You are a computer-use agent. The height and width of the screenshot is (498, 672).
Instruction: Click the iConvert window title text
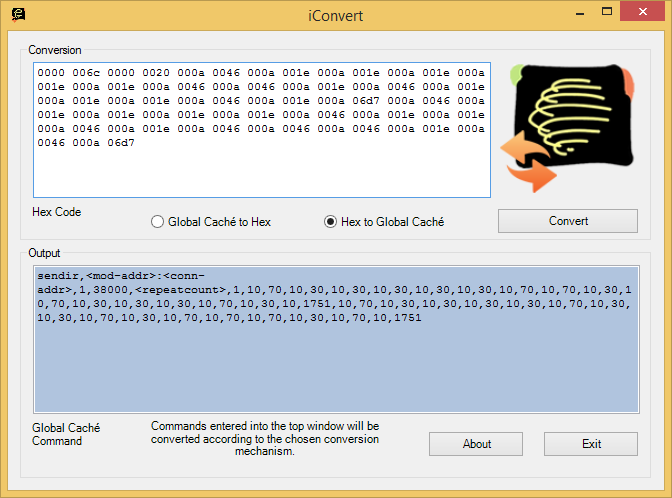tap(336, 16)
